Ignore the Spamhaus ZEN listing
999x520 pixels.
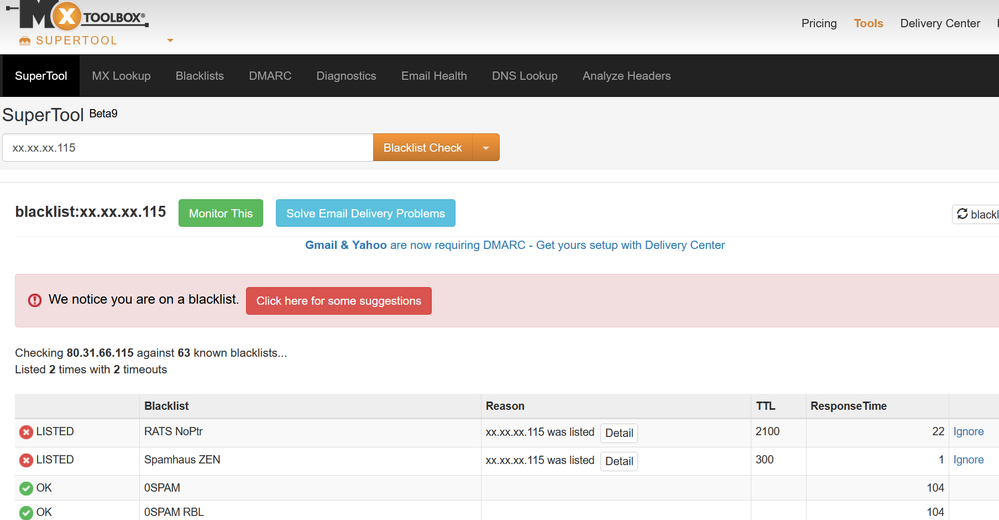pyautogui.click(x=968, y=460)
